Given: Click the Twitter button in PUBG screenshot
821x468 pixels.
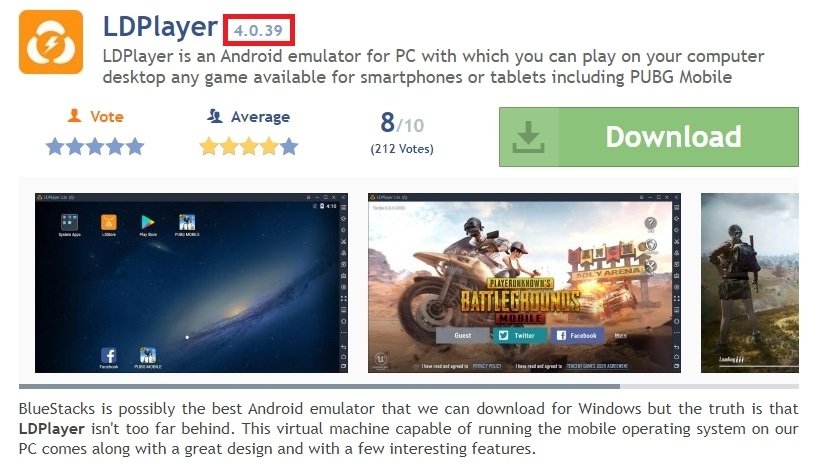Looking at the screenshot, I should tap(519, 336).
